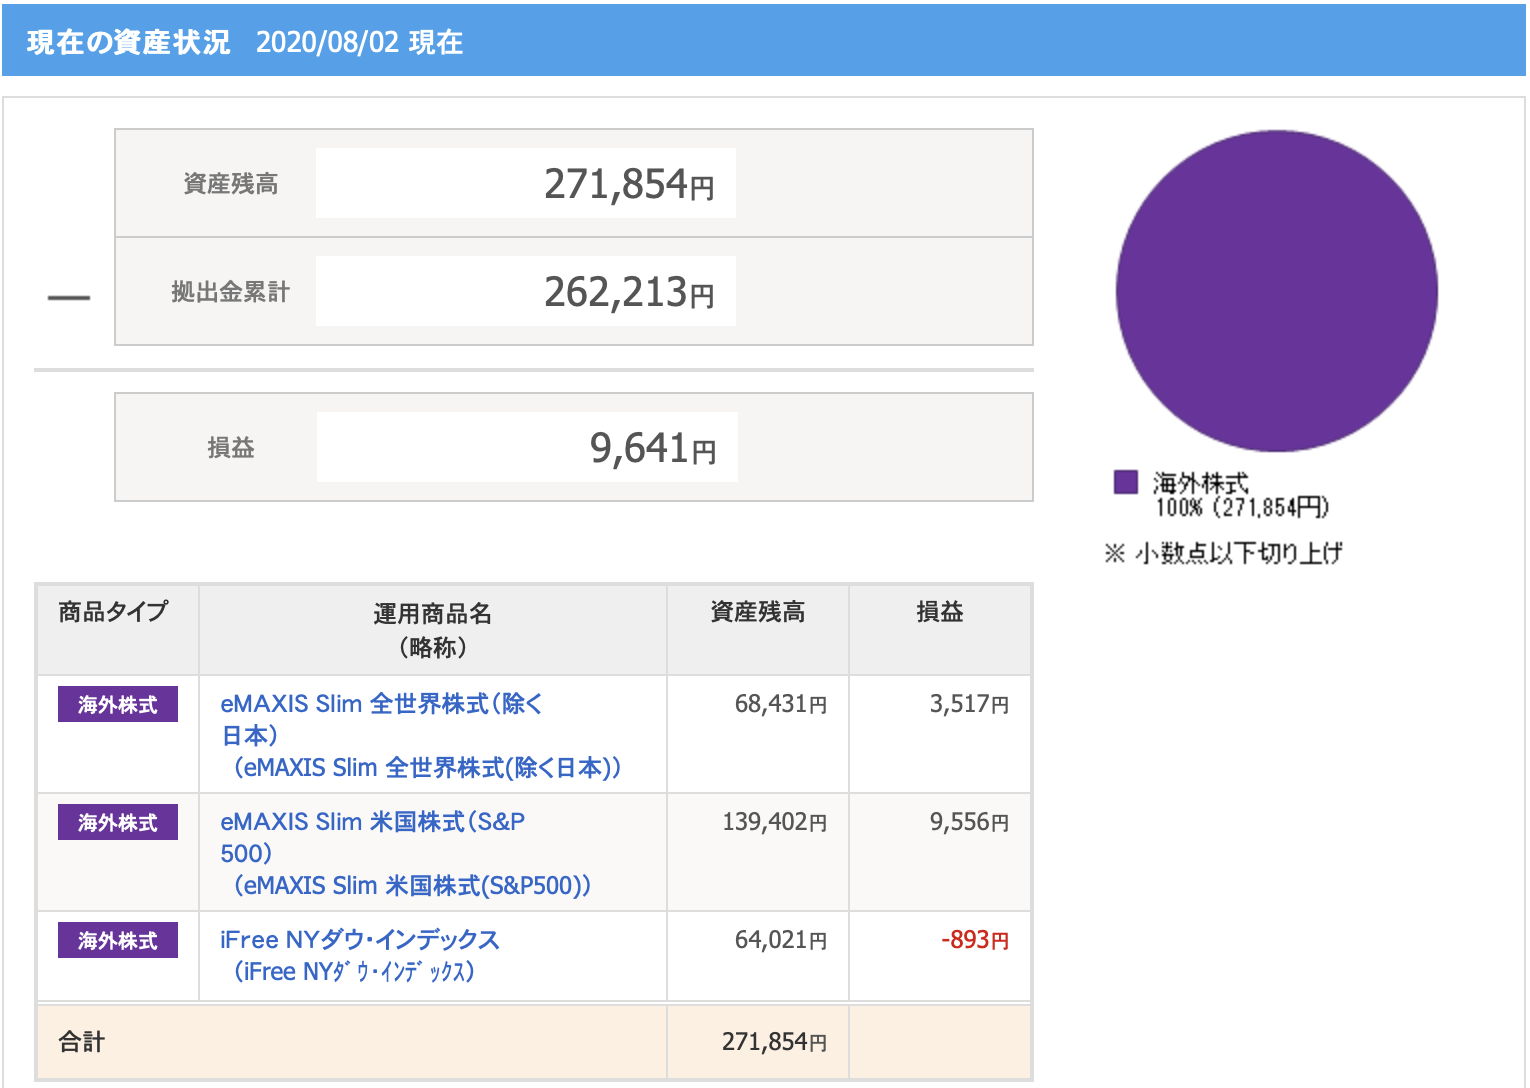Click the 拠出金累計 label
Viewport: 1530px width, 1088px height.
pyautogui.click(x=230, y=292)
